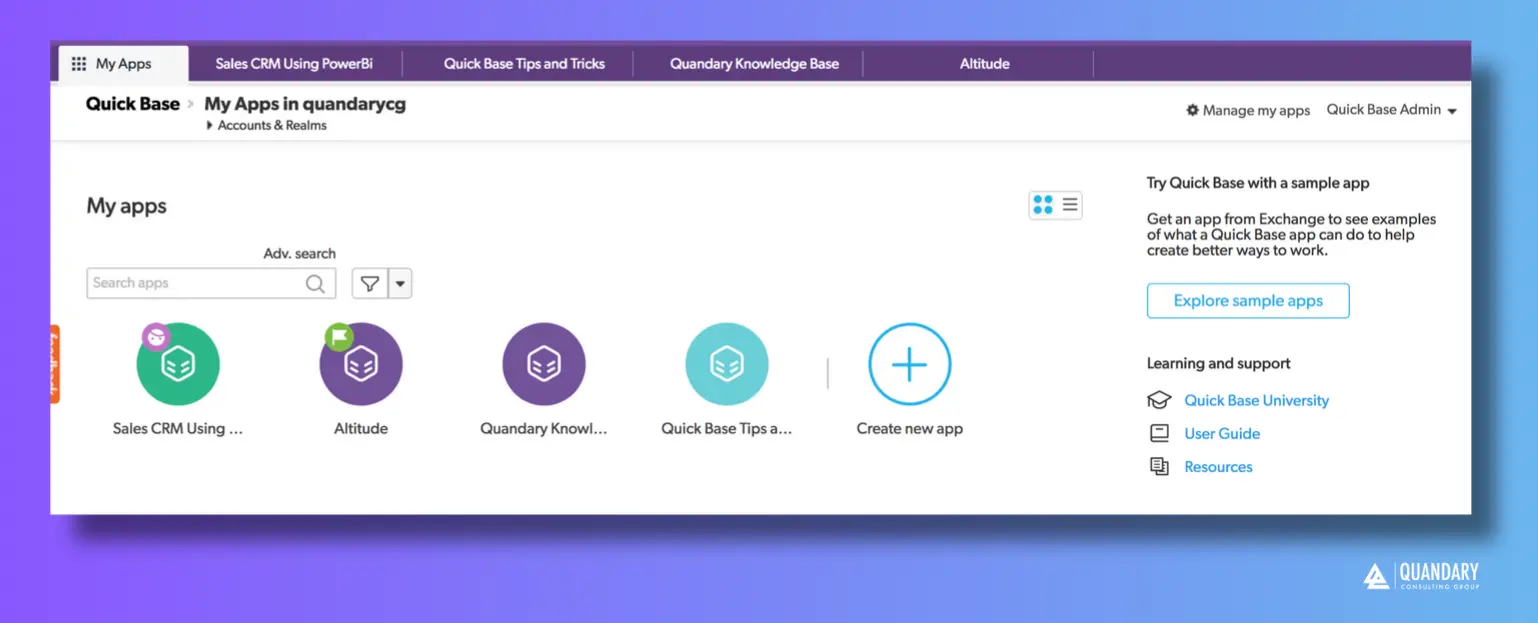1538x623 pixels.
Task: Open the filter dropdown arrow
Action: click(399, 283)
